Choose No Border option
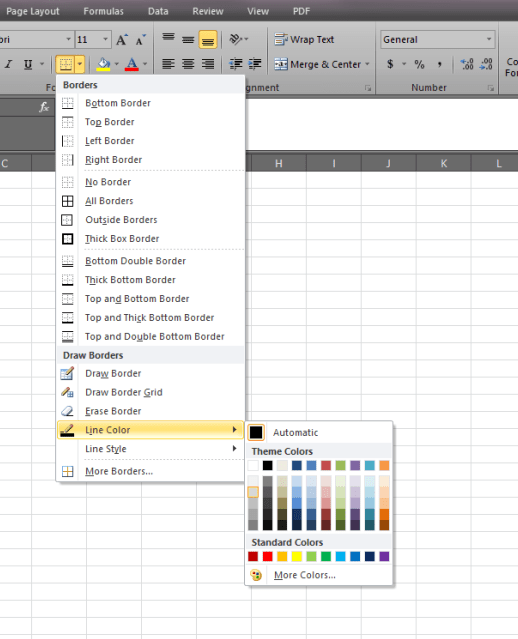This screenshot has height=639, width=518. [x=151, y=182]
